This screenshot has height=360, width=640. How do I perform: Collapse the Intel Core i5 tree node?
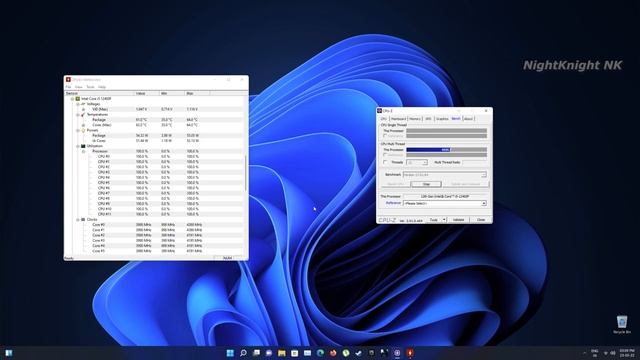point(72,99)
